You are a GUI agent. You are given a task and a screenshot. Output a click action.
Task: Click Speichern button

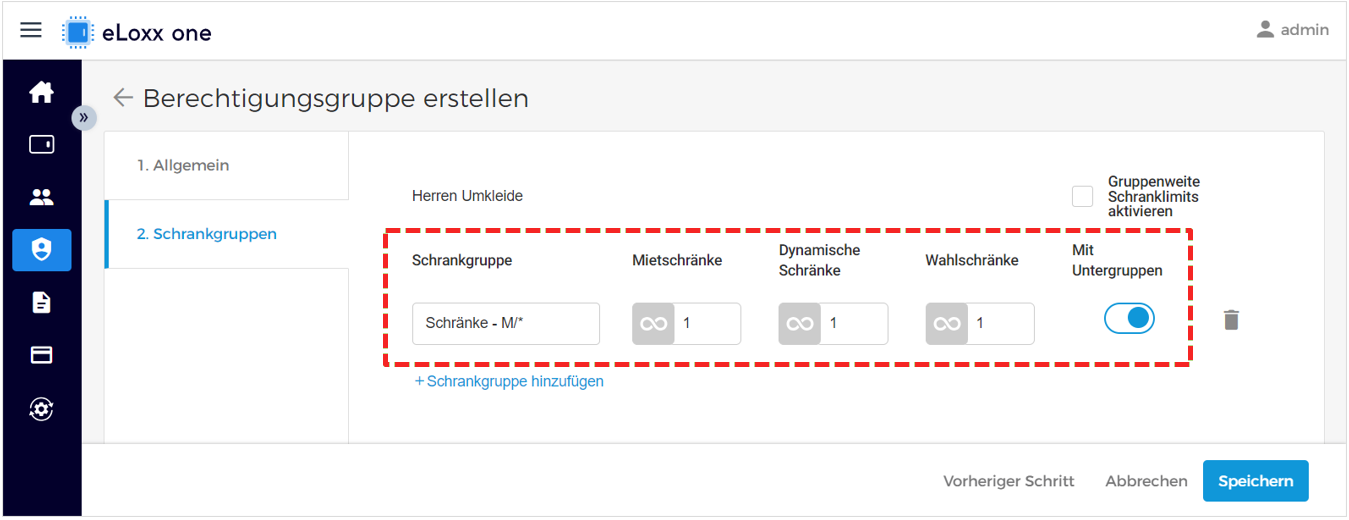pyautogui.click(x=1255, y=481)
